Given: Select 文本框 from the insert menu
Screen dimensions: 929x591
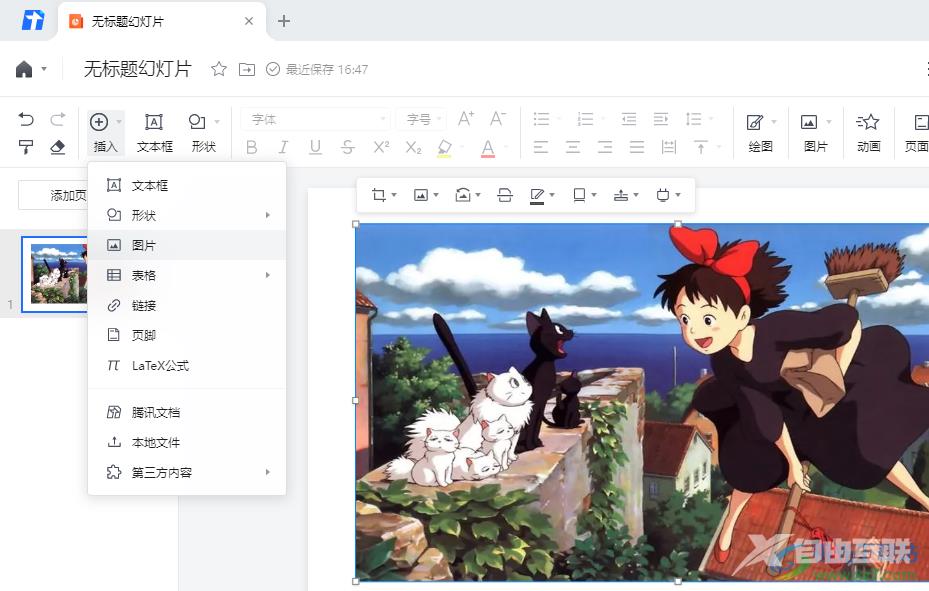Looking at the screenshot, I should click(x=187, y=185).
